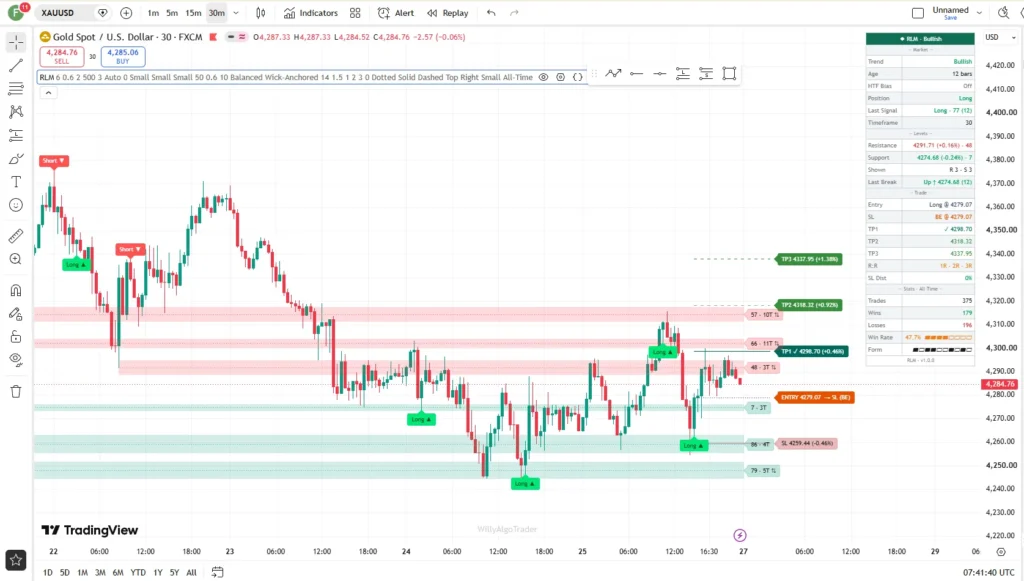
Task: Choose the rectangle tool in floating toolbar
Action: point(729,74)
